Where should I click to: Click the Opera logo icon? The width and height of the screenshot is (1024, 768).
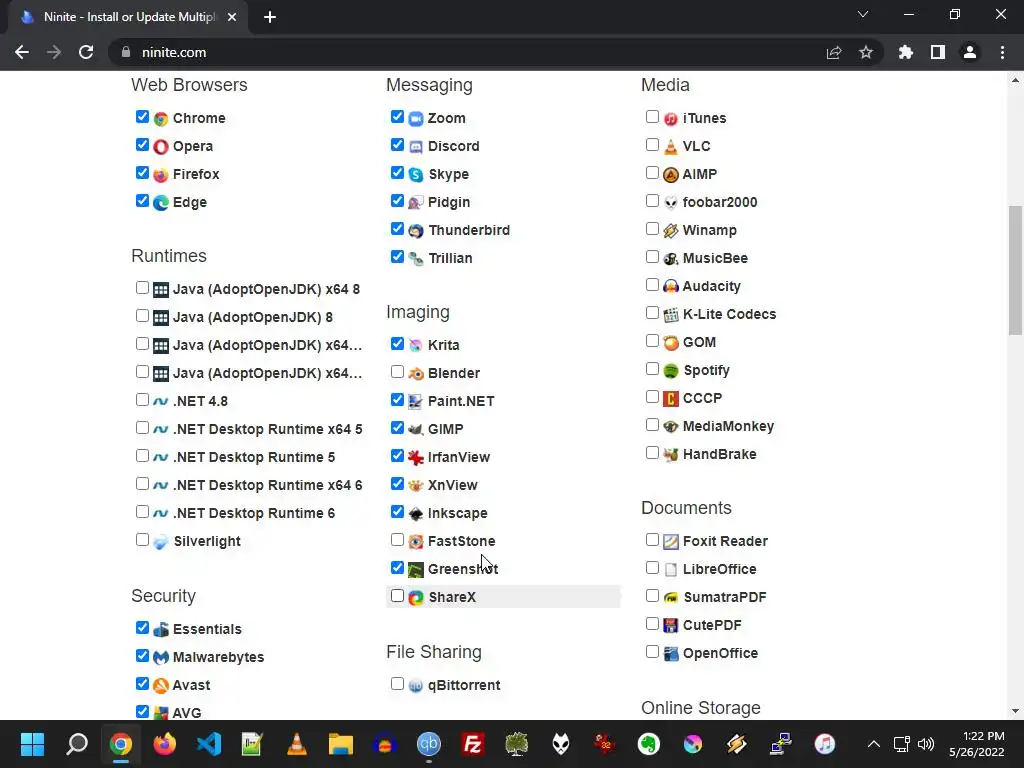tap(161, 147)
